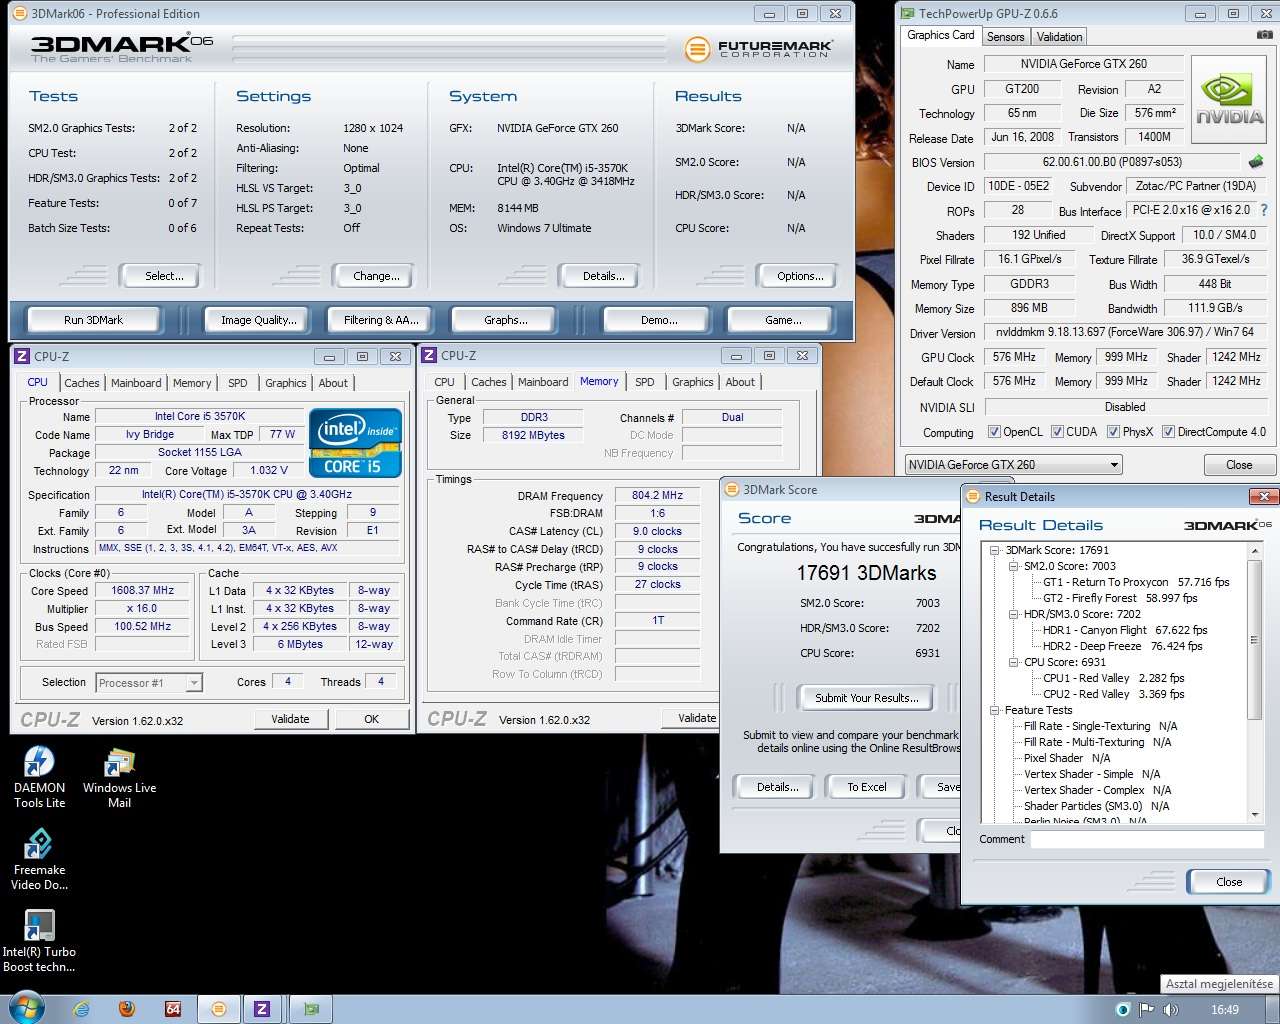1280x1024 pixels.
Task: Open Windows Live Mail desktop shortcut
Action: [x=119, y=777]
